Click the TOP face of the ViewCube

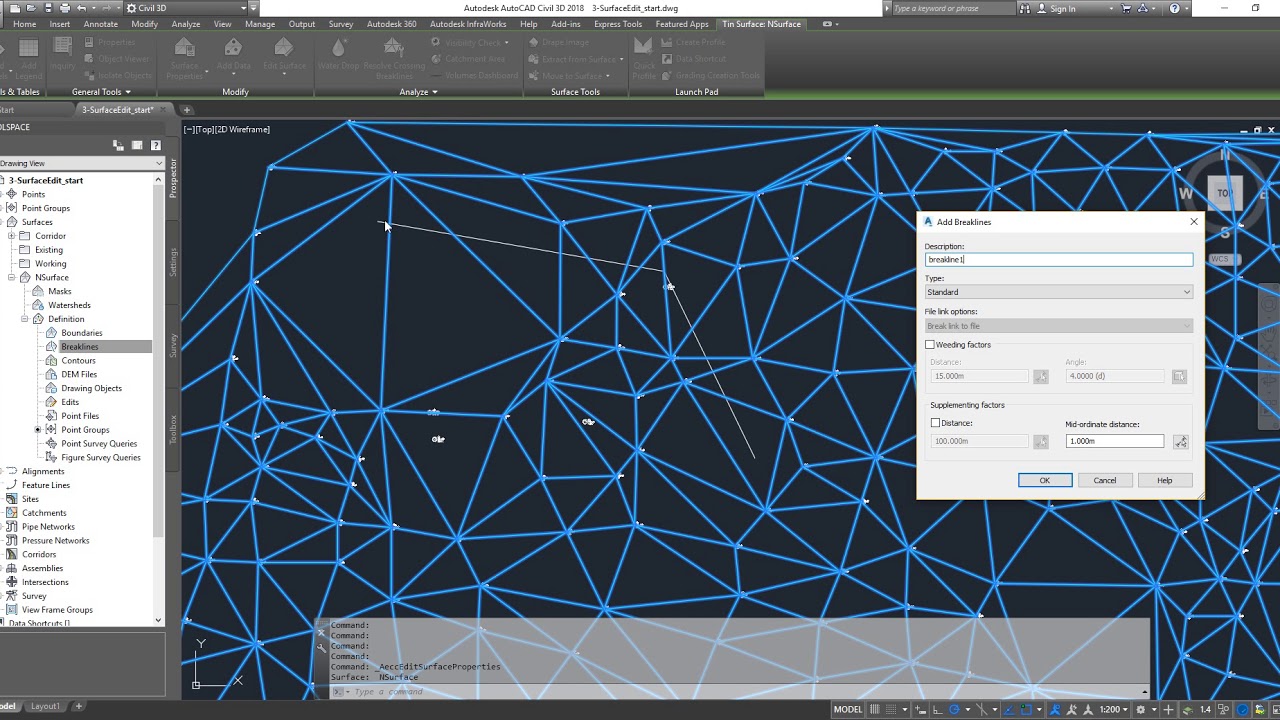pos(1225,193)
